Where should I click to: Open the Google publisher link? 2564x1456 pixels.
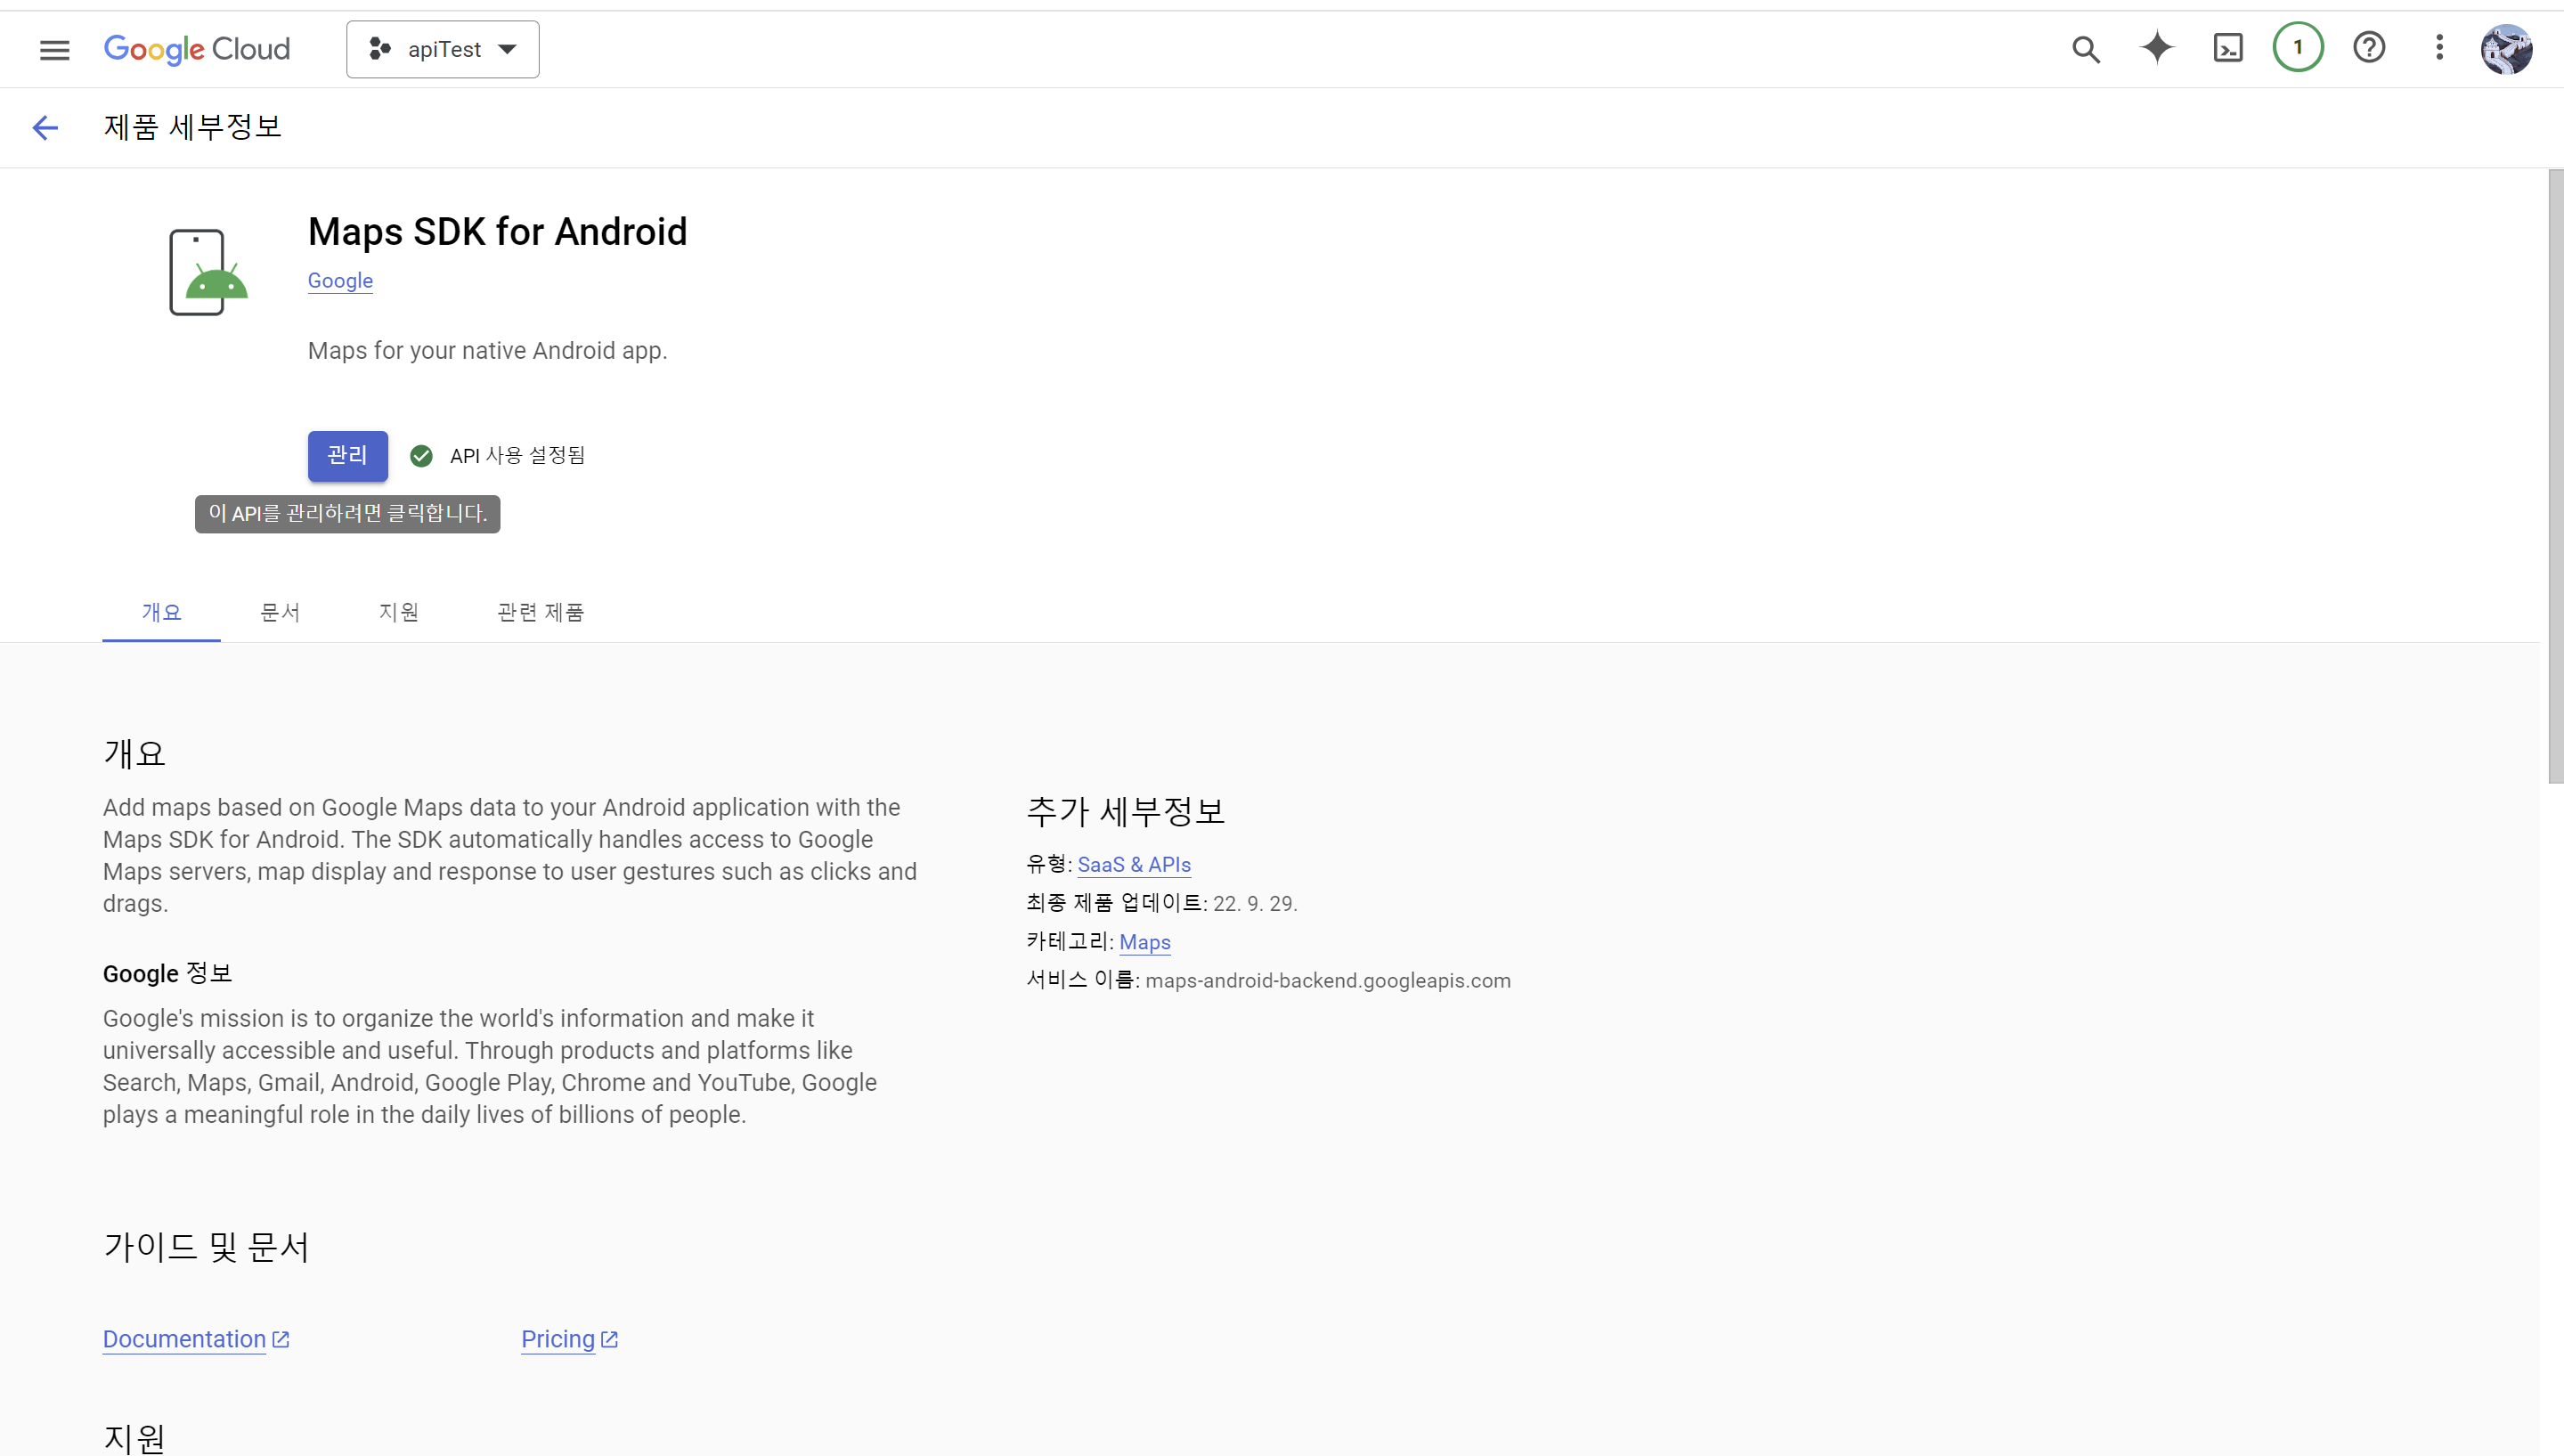tap(340, 281)
